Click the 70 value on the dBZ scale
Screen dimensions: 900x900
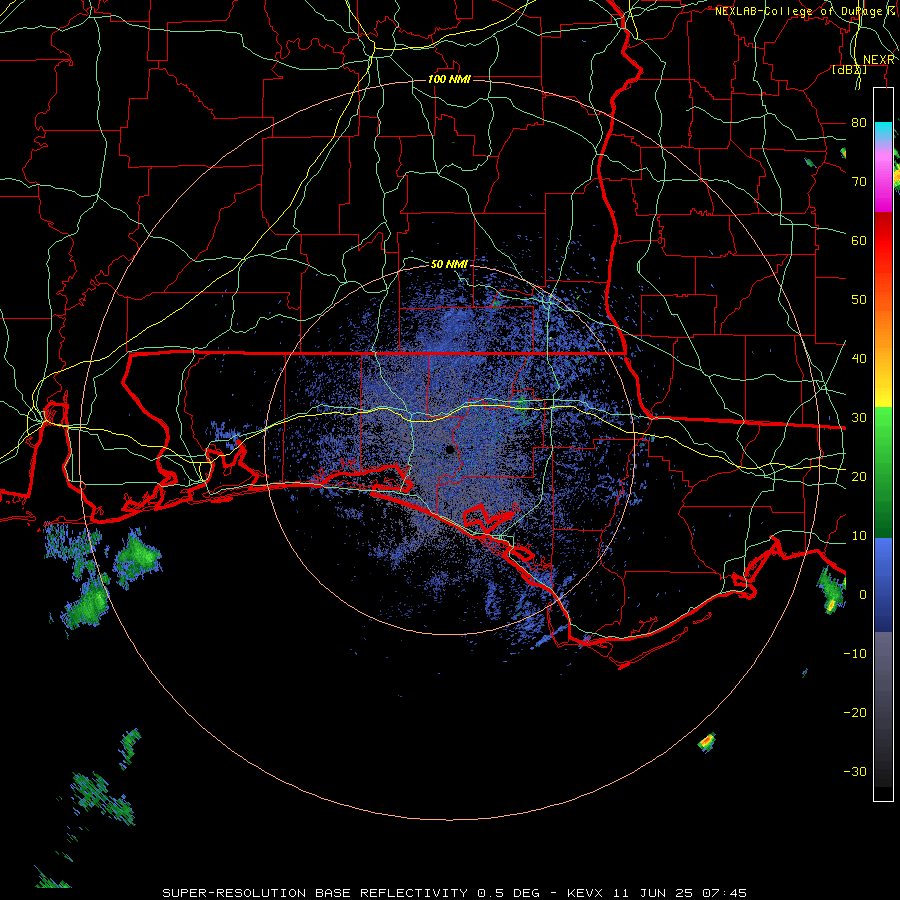pyautogui.click(x=859, y=182)
